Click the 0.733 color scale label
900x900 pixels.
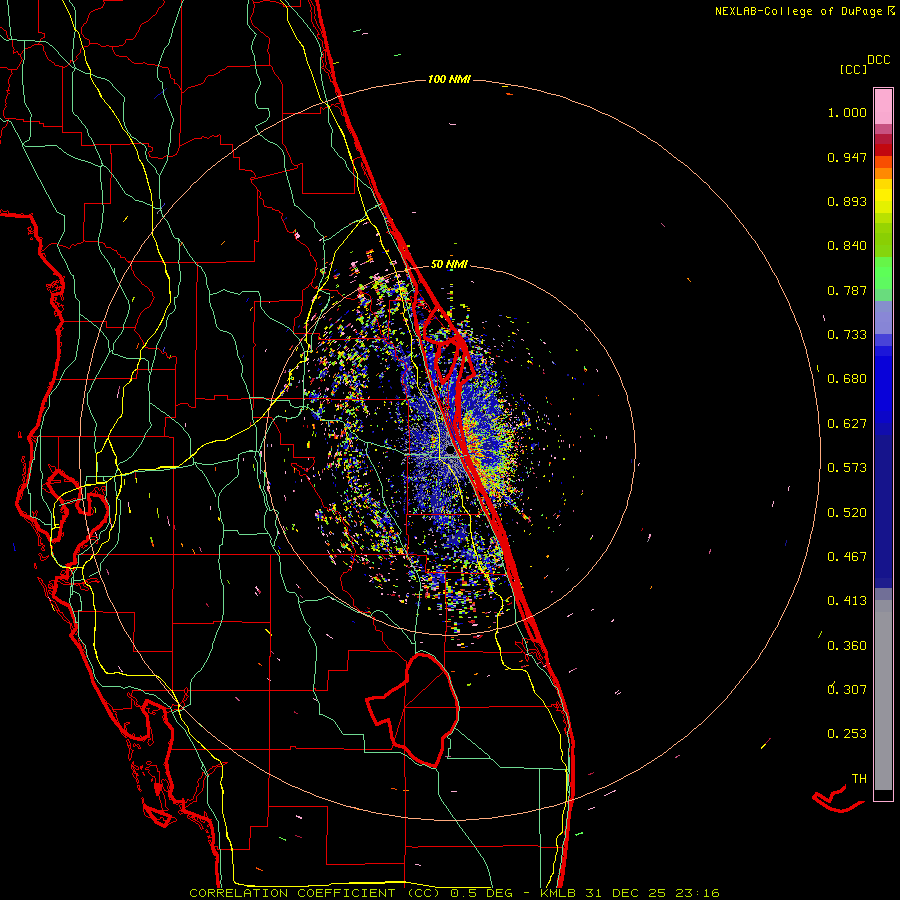click(847, 335)
